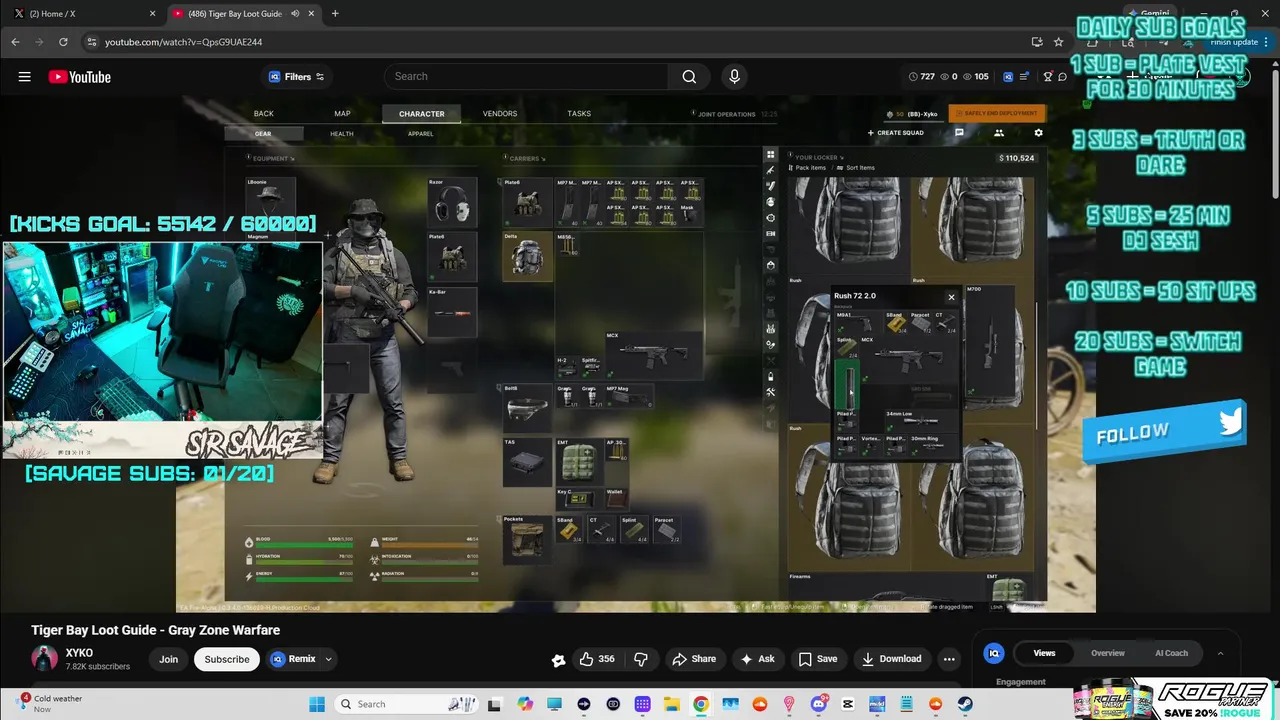The width and height of the screenshot is (1280, 720).
Task: Switch to the Home / X tab
Action: pyautogui.click(x=82, y=14)
